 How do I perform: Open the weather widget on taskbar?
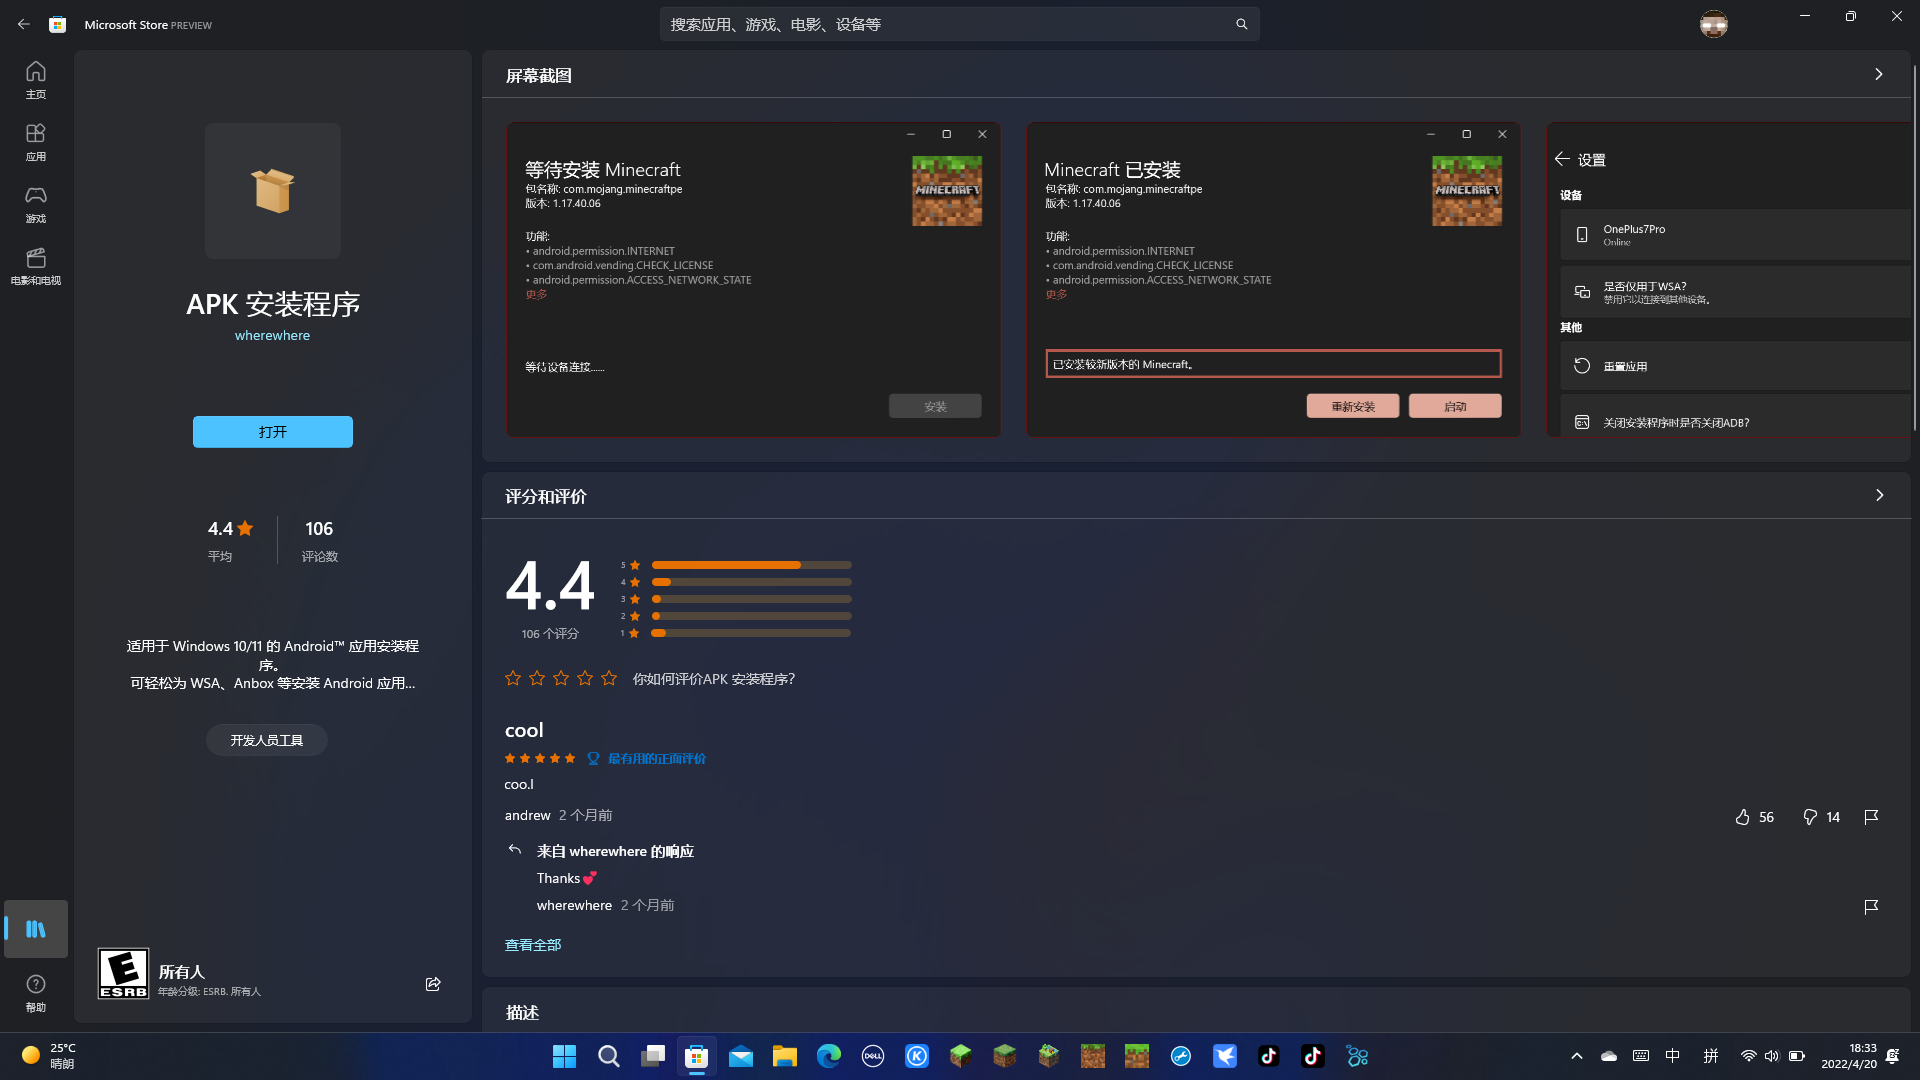48,1056
